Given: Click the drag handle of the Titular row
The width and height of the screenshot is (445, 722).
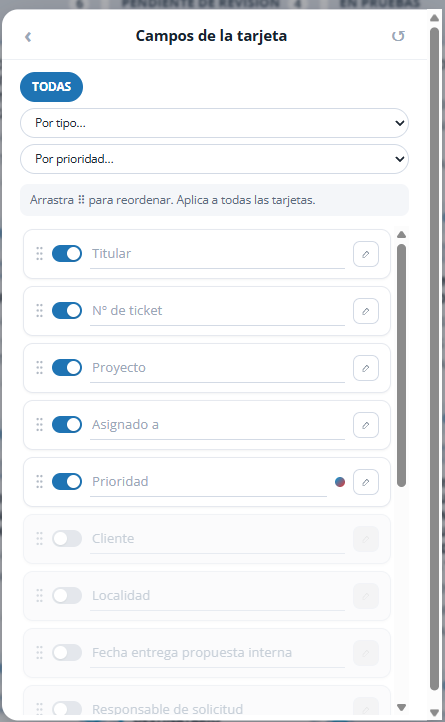Looking at the screenshot, I should tap(40, 254).
